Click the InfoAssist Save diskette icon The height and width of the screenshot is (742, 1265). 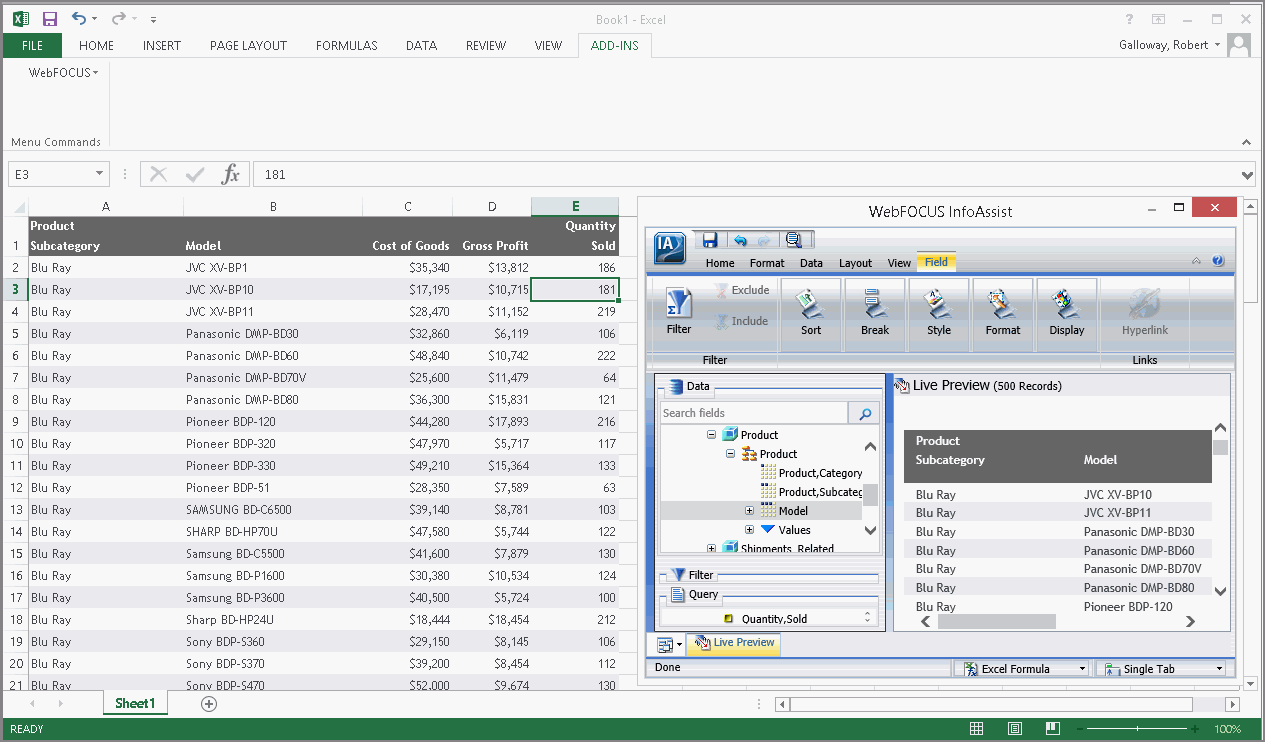click(x=710, y=240)
